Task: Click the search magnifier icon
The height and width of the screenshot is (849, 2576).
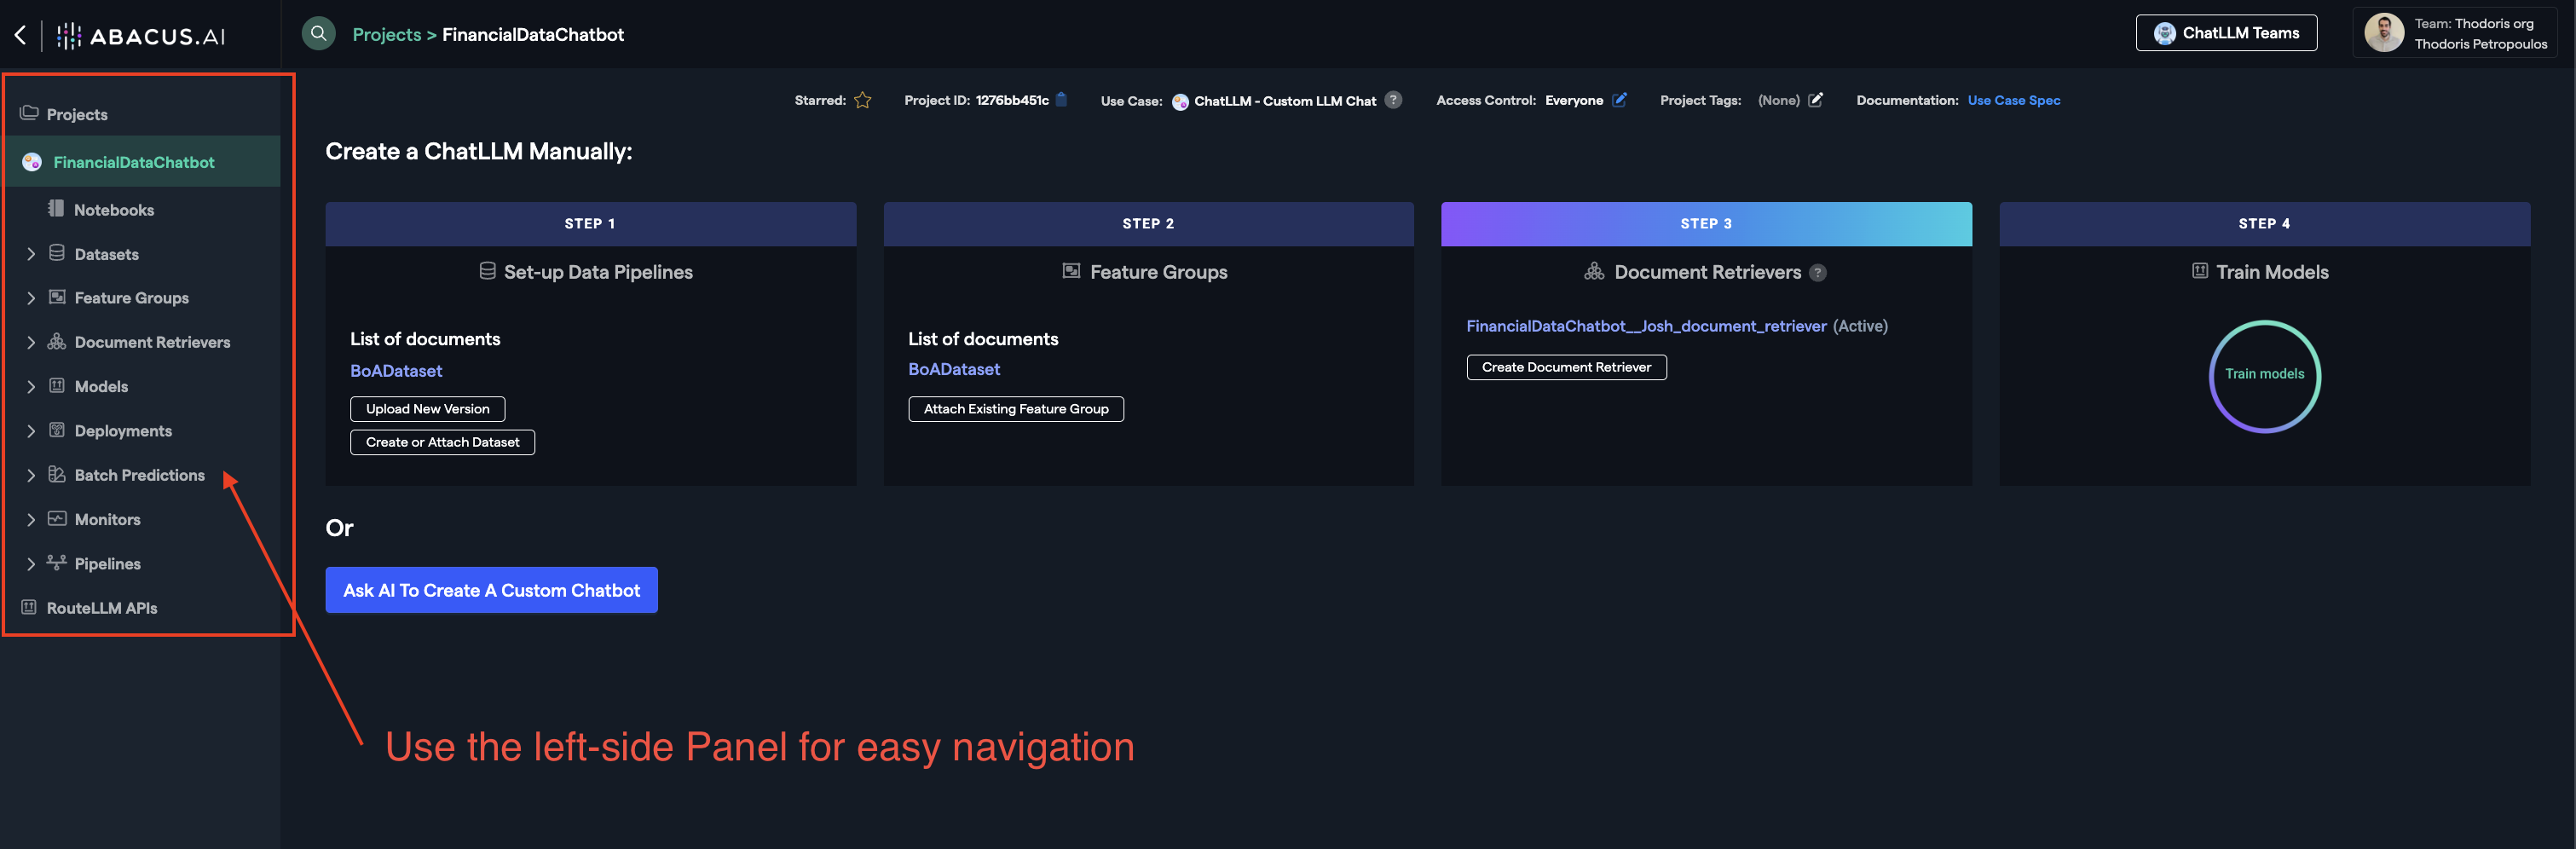Action: 318,34
